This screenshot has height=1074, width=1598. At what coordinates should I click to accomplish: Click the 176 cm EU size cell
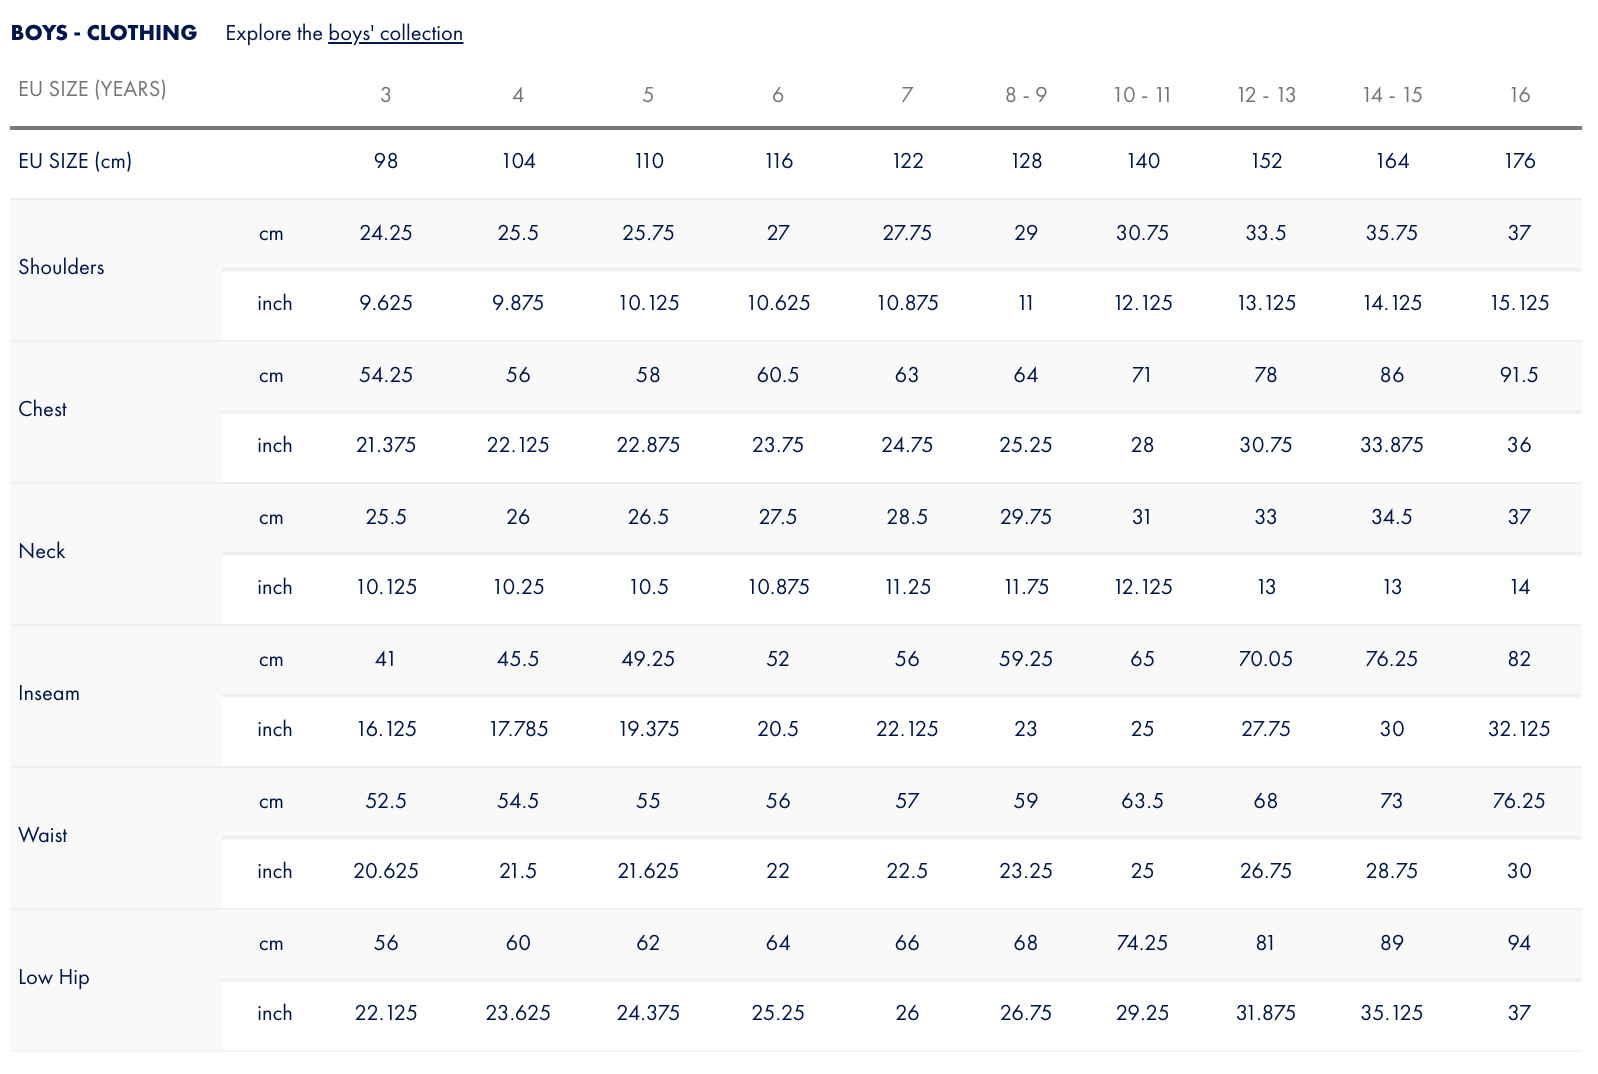[1519, 161]
